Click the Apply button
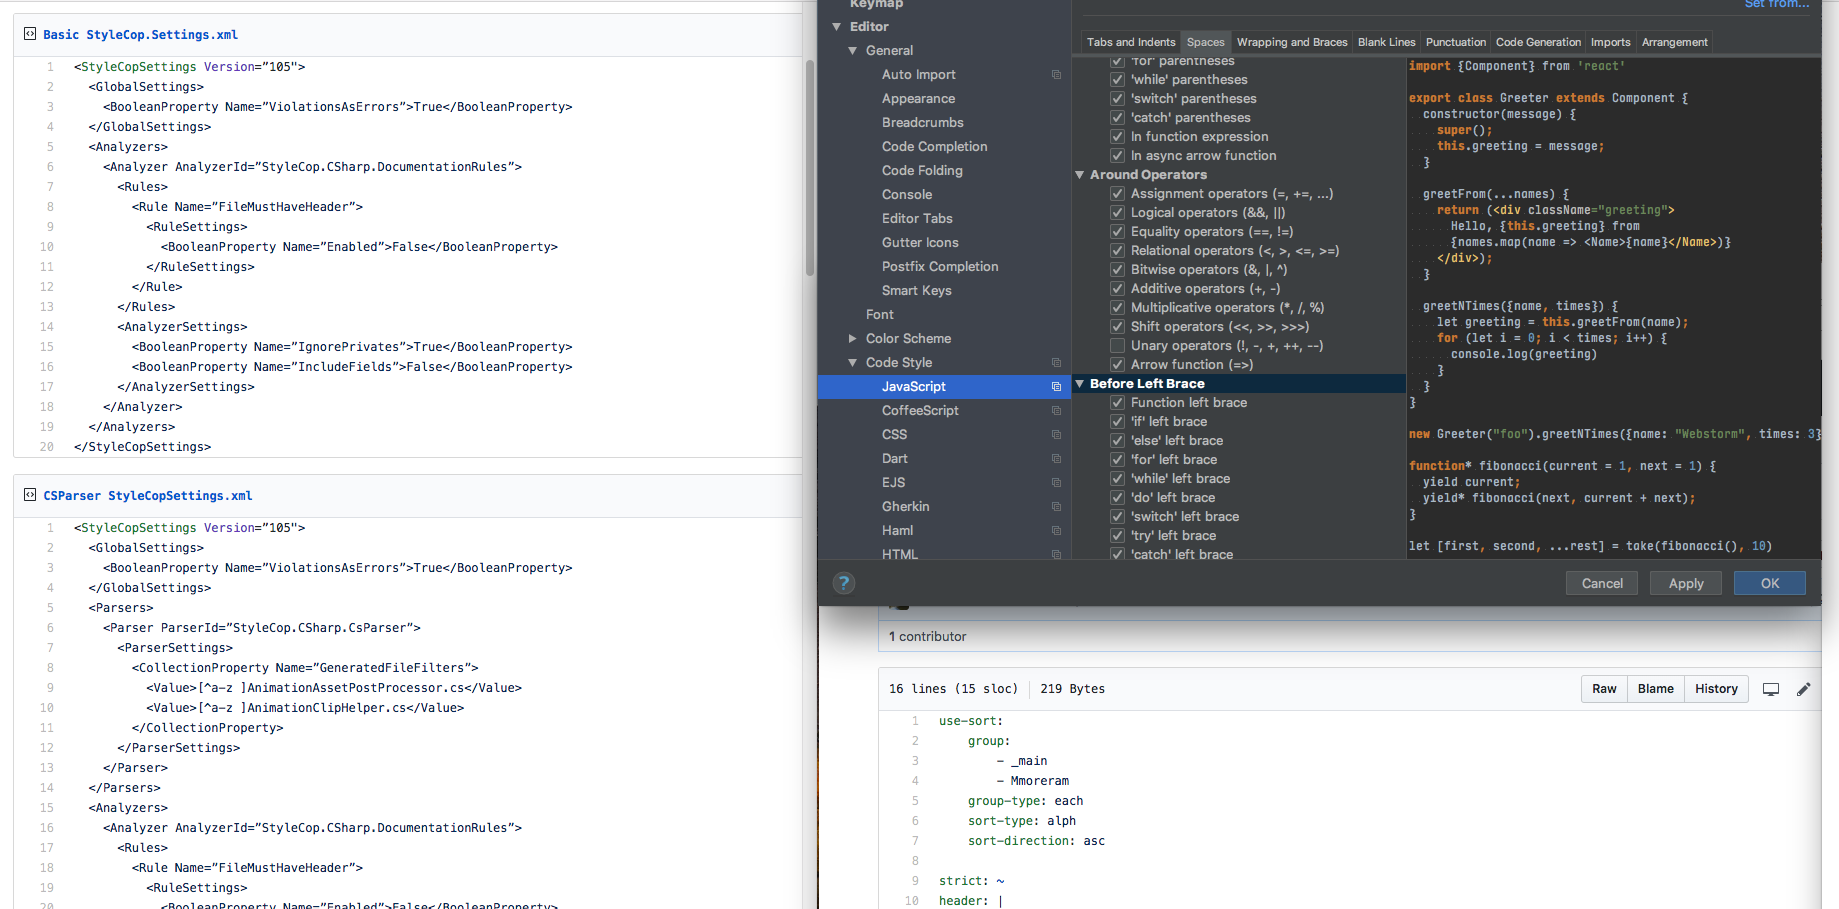Image resolution: width=1839 pixels, height=909 pixels. [1686, 583]
